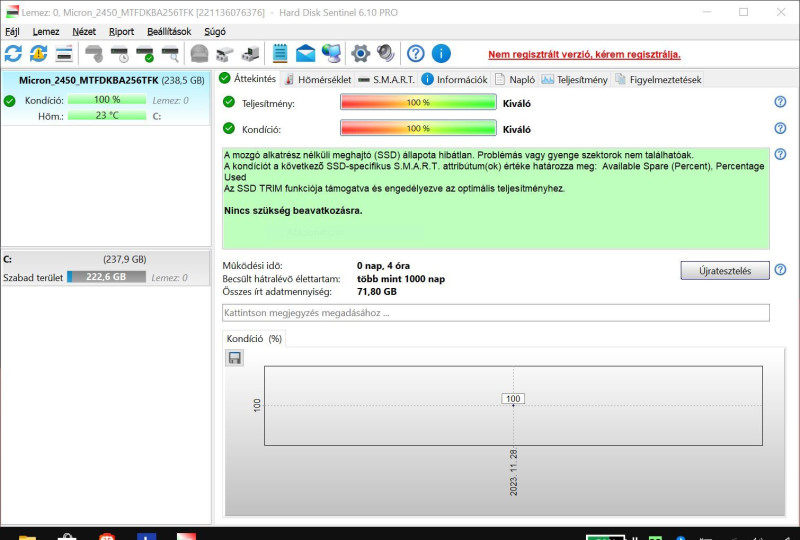This screenshot has width=800, height=540.
Task: Click the 100 data point label on chart
Action: 513,399
